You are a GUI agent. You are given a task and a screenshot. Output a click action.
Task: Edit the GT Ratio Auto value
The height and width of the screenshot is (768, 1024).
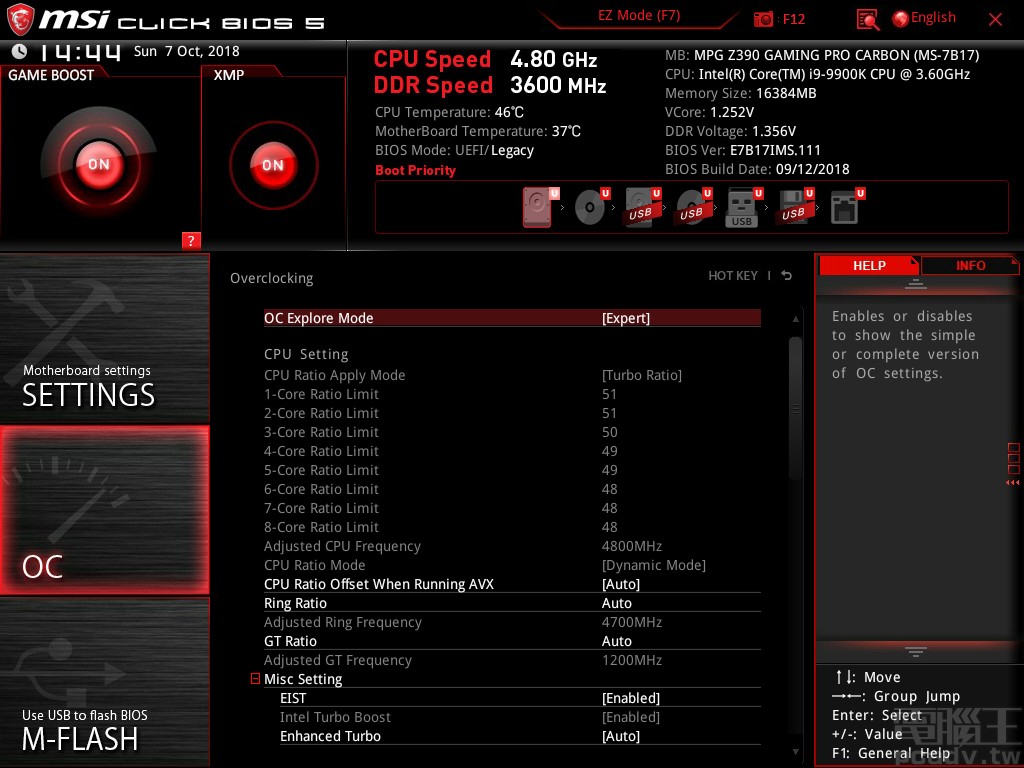point(616,641)
